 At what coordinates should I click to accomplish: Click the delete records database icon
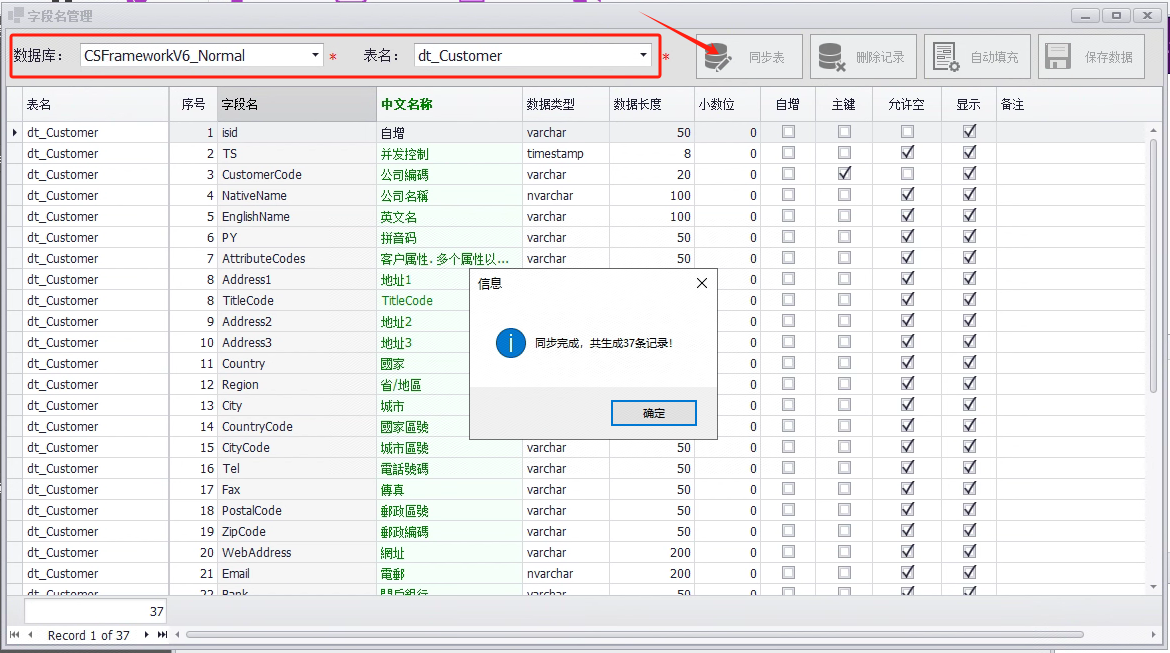click(831, 57)
